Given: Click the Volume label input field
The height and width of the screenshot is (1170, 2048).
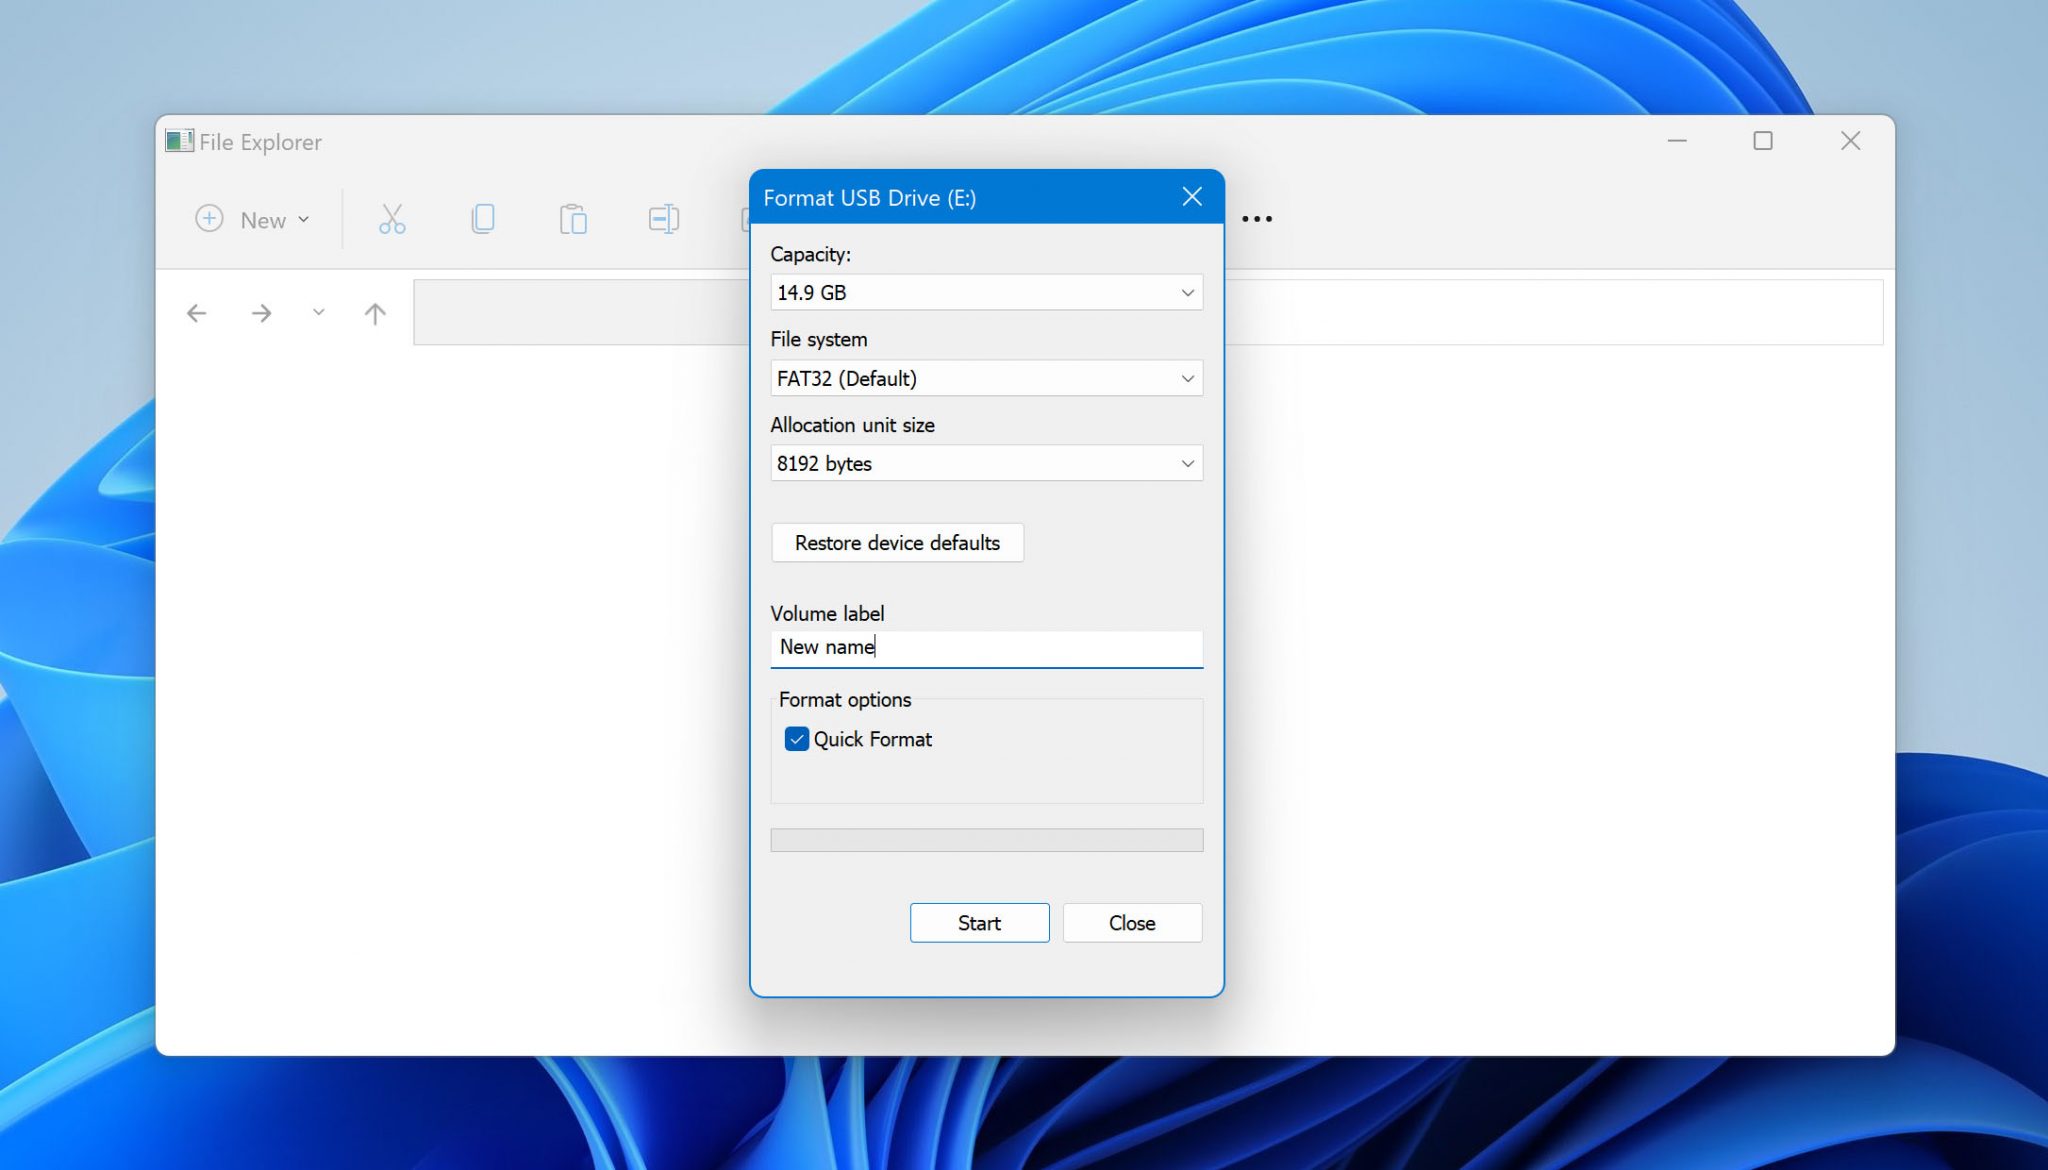Looking at the screenshot, I should [x=985, y=647].
